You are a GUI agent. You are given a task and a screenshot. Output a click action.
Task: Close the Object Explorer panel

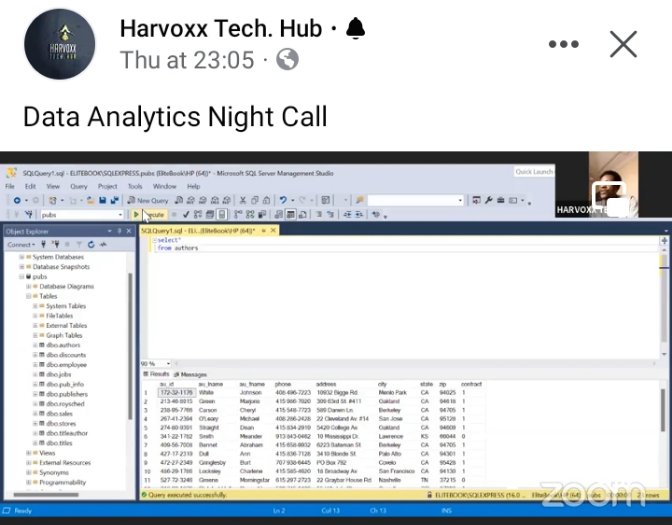point(129,231)
